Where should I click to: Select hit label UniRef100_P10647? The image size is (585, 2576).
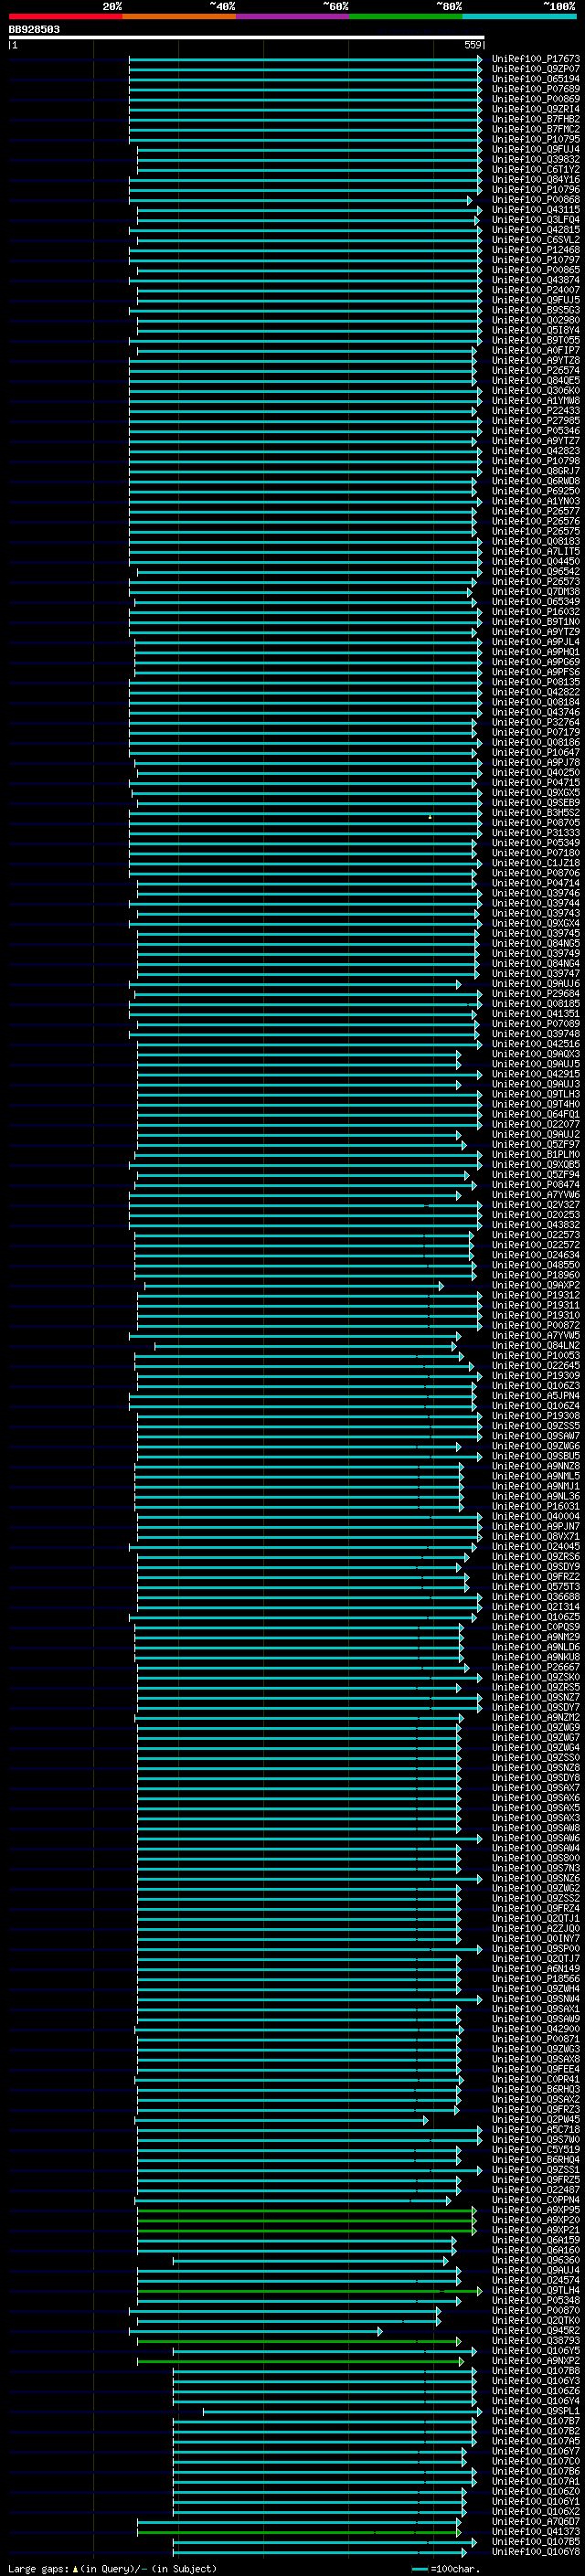pyautogui.click(x=536, y=752)
